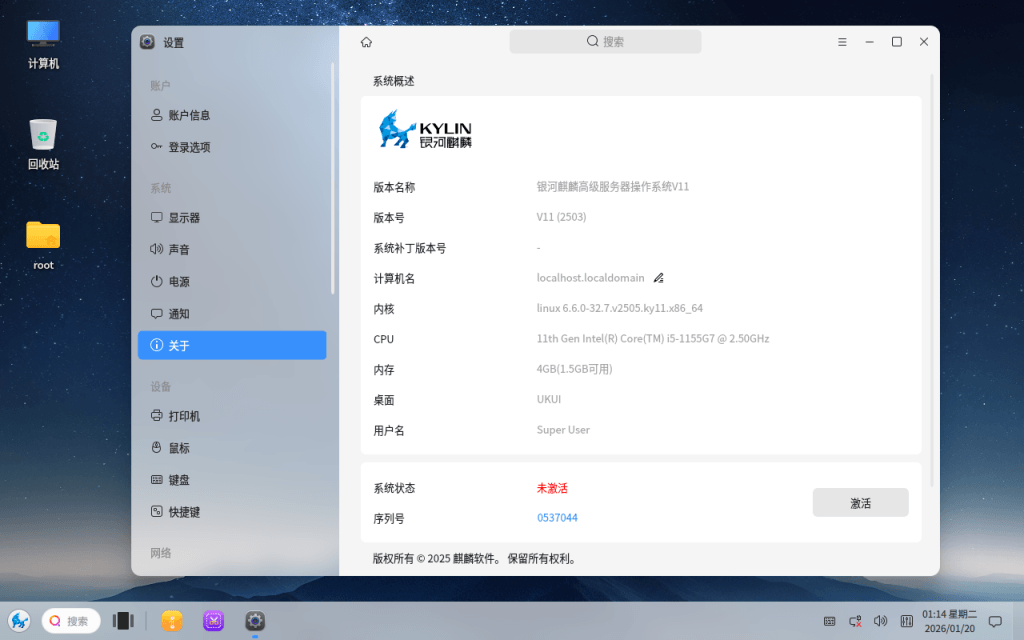Click the serial number link 0537044
Image resolution: width=1024 pixels, height=640 pixels.
557,518
